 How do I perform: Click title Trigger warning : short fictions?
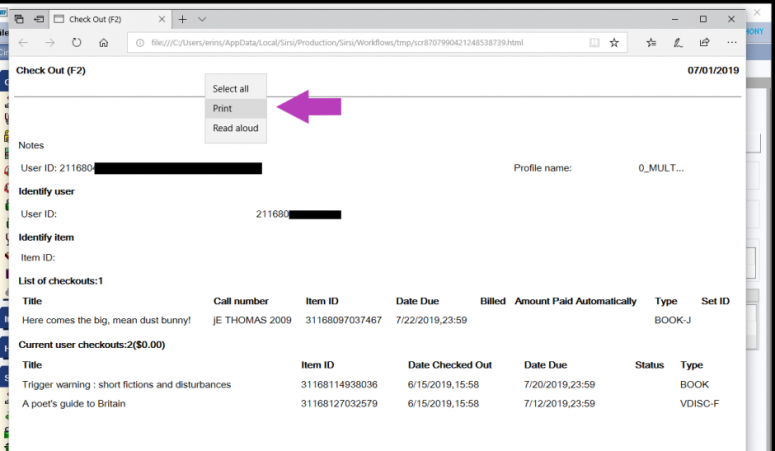coord(127,385)
